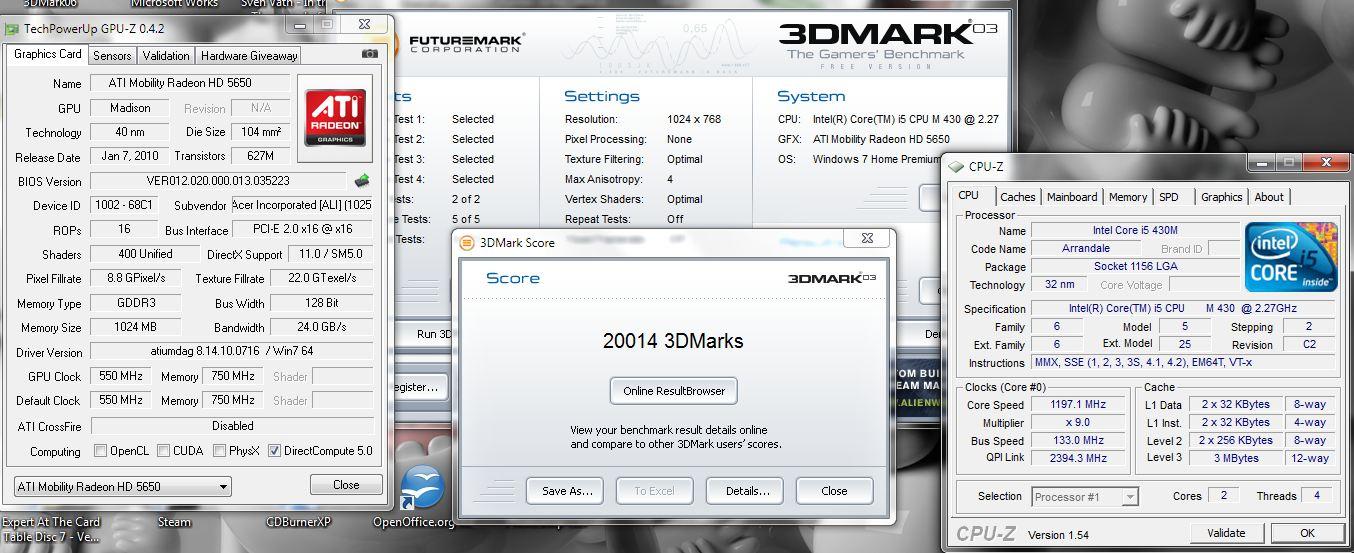Click the 3DMark Score window title icon
The image size is (1354, 553).
click(467, 241)
